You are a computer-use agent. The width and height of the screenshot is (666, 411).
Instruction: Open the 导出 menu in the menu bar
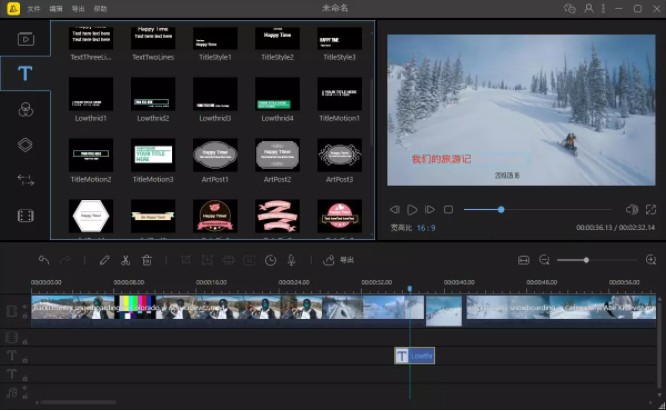78,8
